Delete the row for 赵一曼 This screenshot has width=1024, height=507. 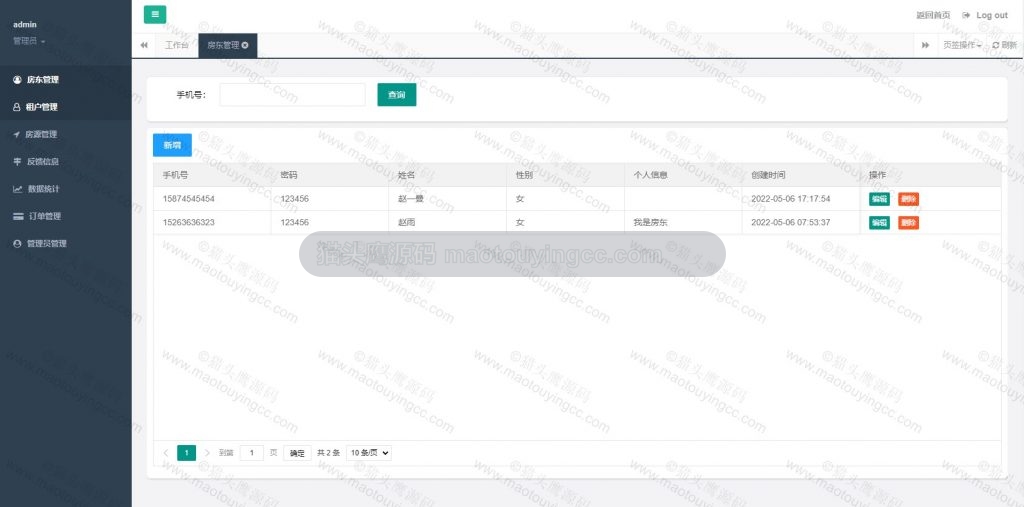tap(908, 199)
